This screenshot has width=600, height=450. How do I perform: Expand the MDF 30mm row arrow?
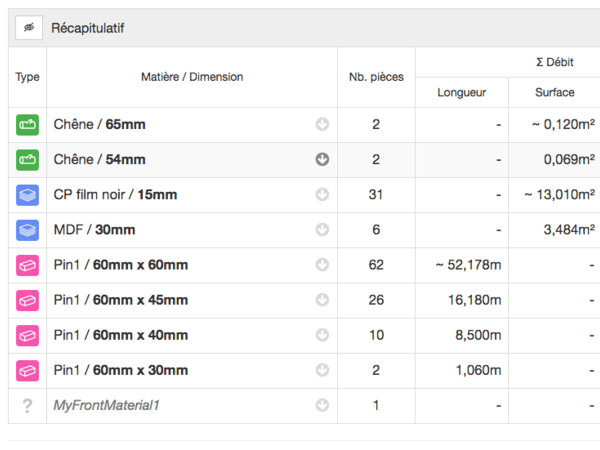point(322,230)
